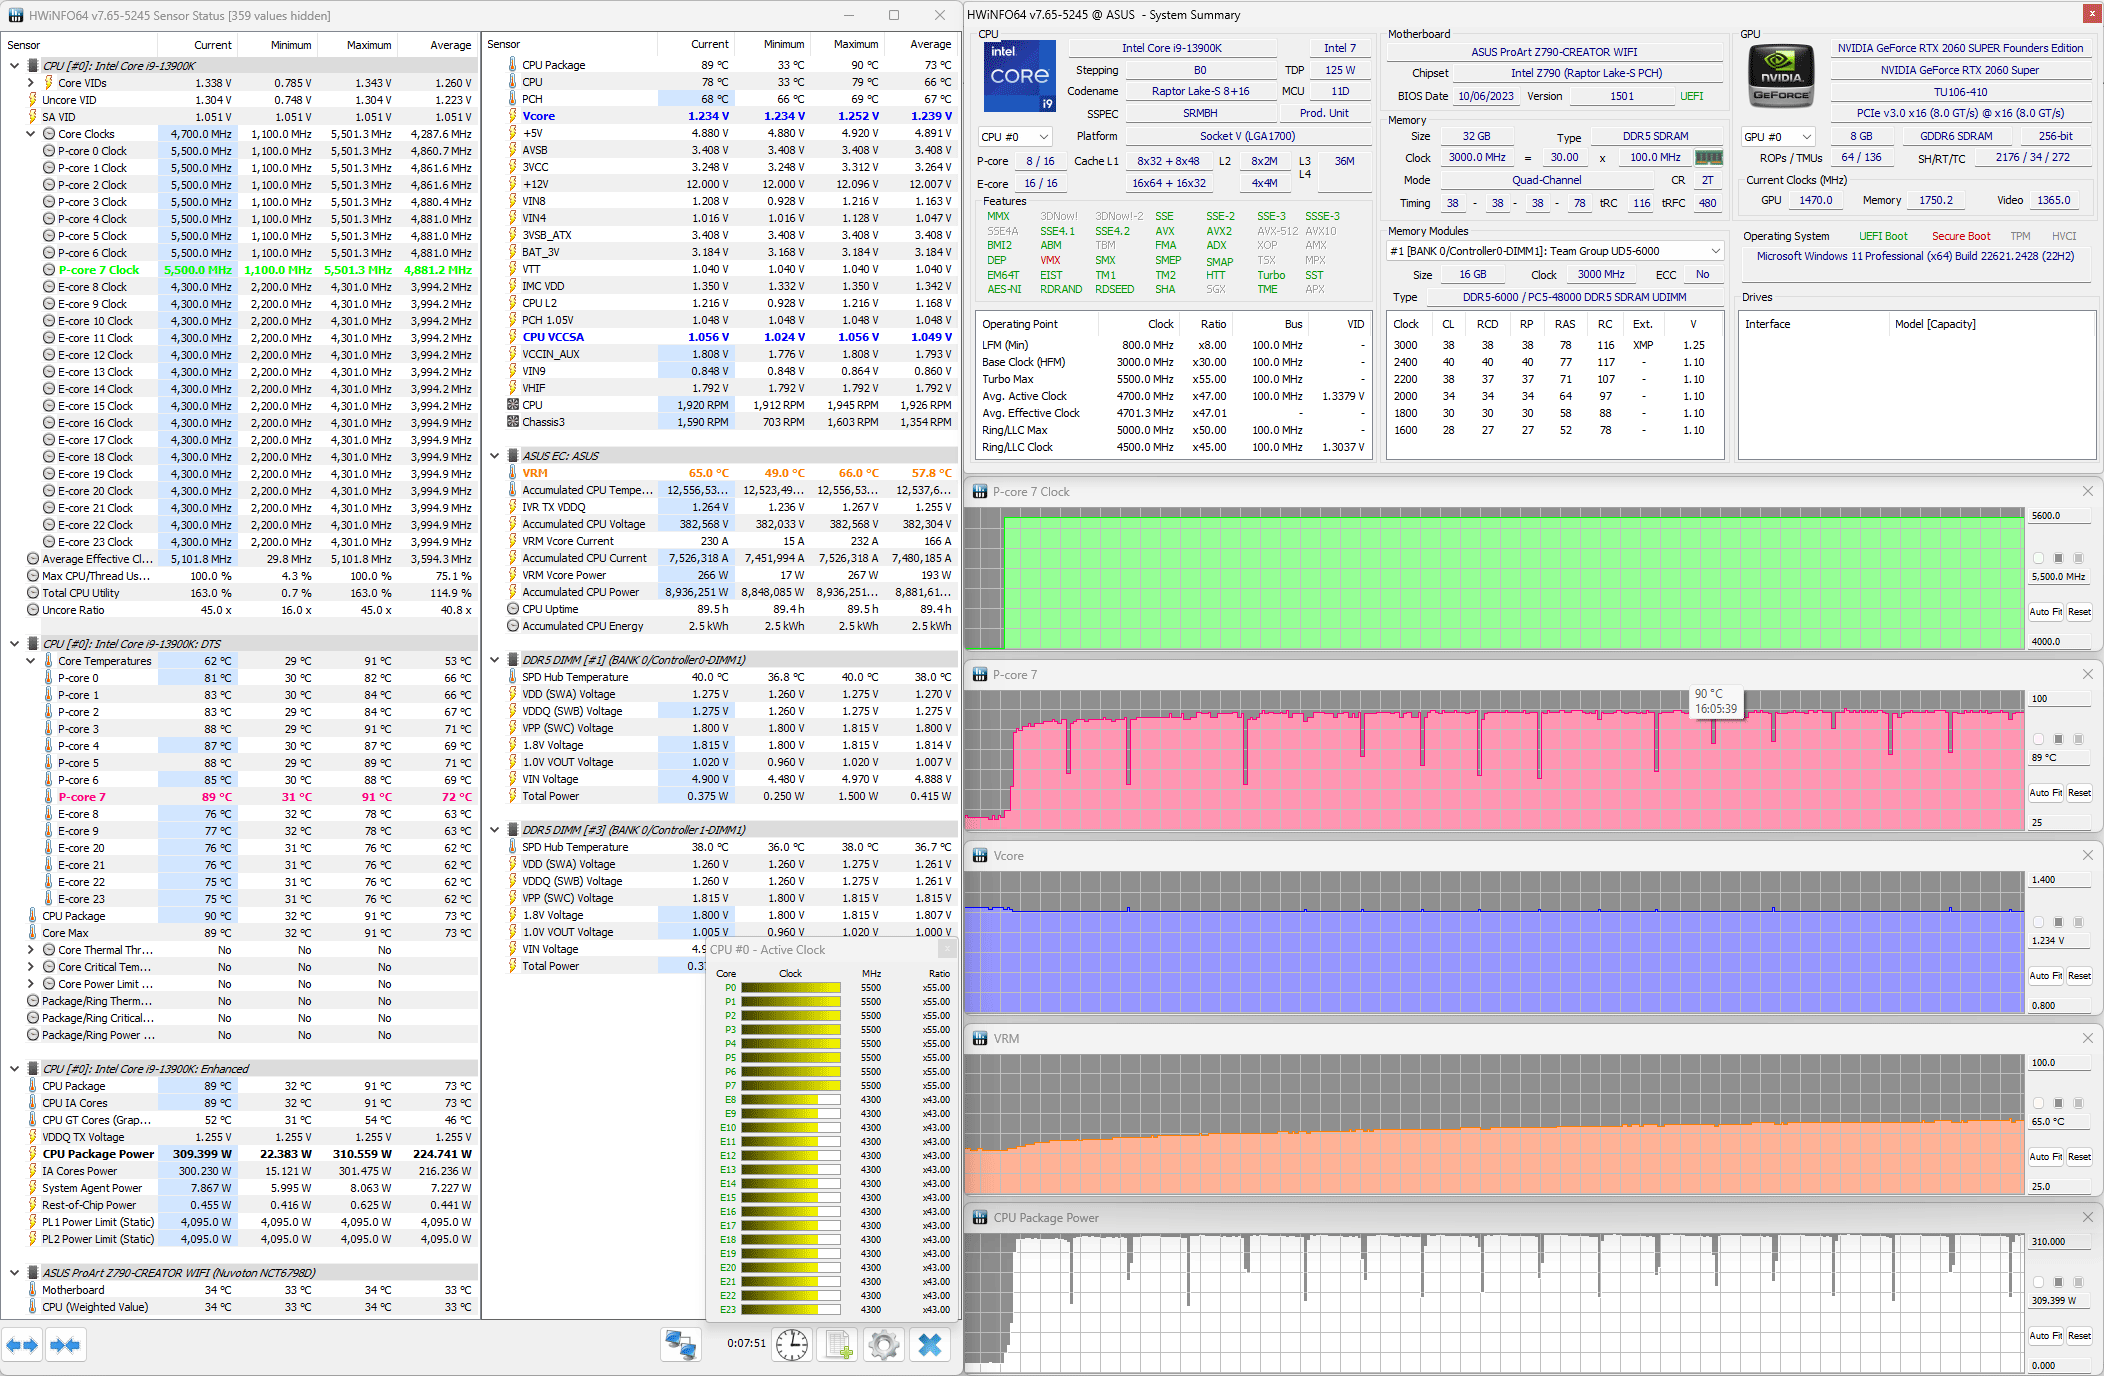Click the thermometer icon on the VRM row
The image size is (2104, 1376).
tap(513, 473)
